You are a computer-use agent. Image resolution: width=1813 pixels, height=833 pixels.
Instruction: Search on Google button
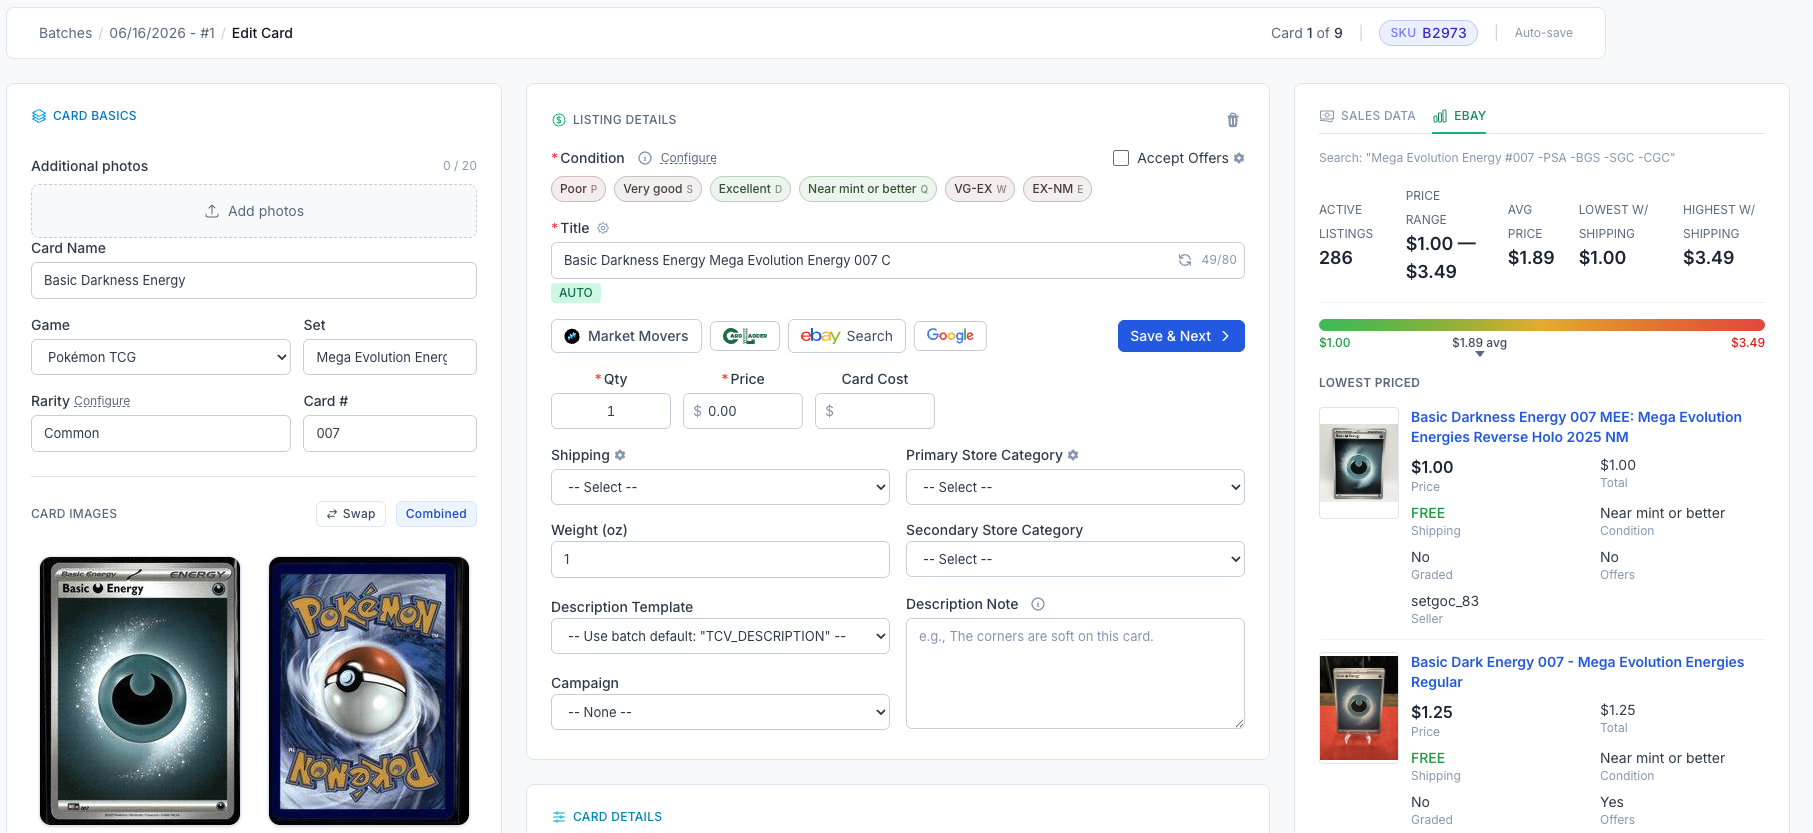950,336
